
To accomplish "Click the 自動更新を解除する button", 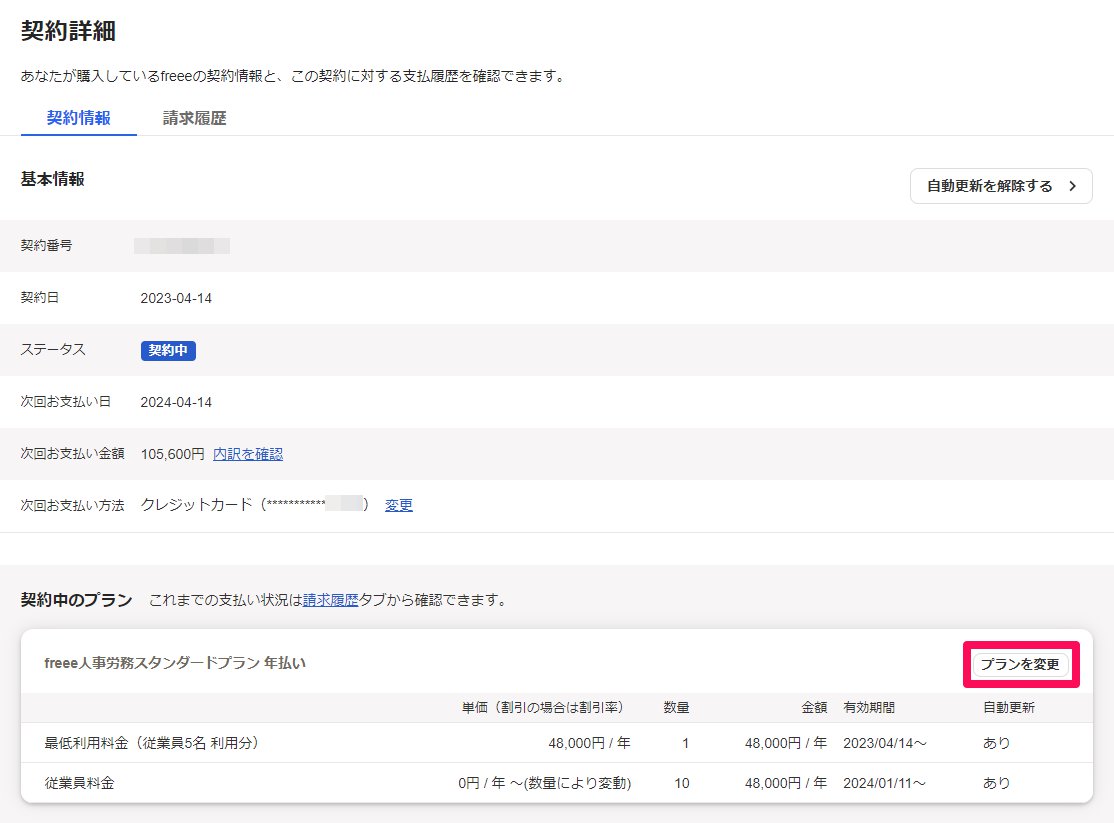I will click(1001, 186).
